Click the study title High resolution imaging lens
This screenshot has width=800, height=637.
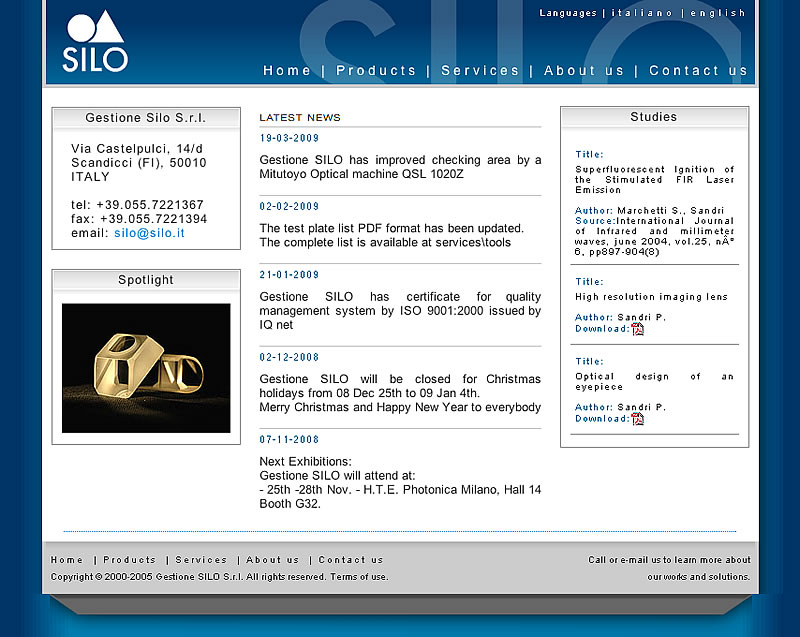tap(652, 297)
